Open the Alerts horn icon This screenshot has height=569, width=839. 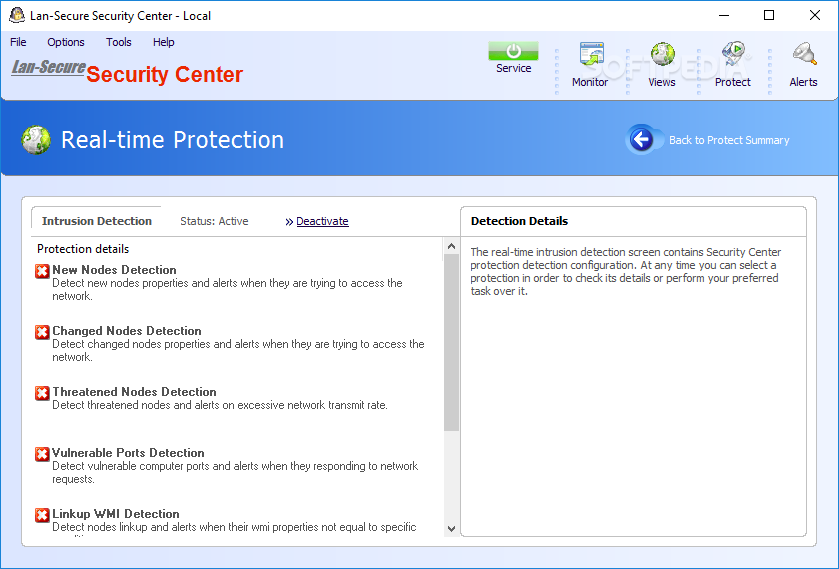click(804, 54)
